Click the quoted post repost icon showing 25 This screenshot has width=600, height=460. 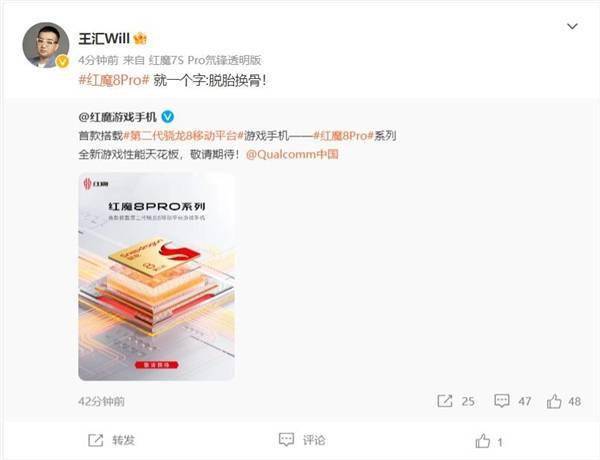(x=445, y=401)
